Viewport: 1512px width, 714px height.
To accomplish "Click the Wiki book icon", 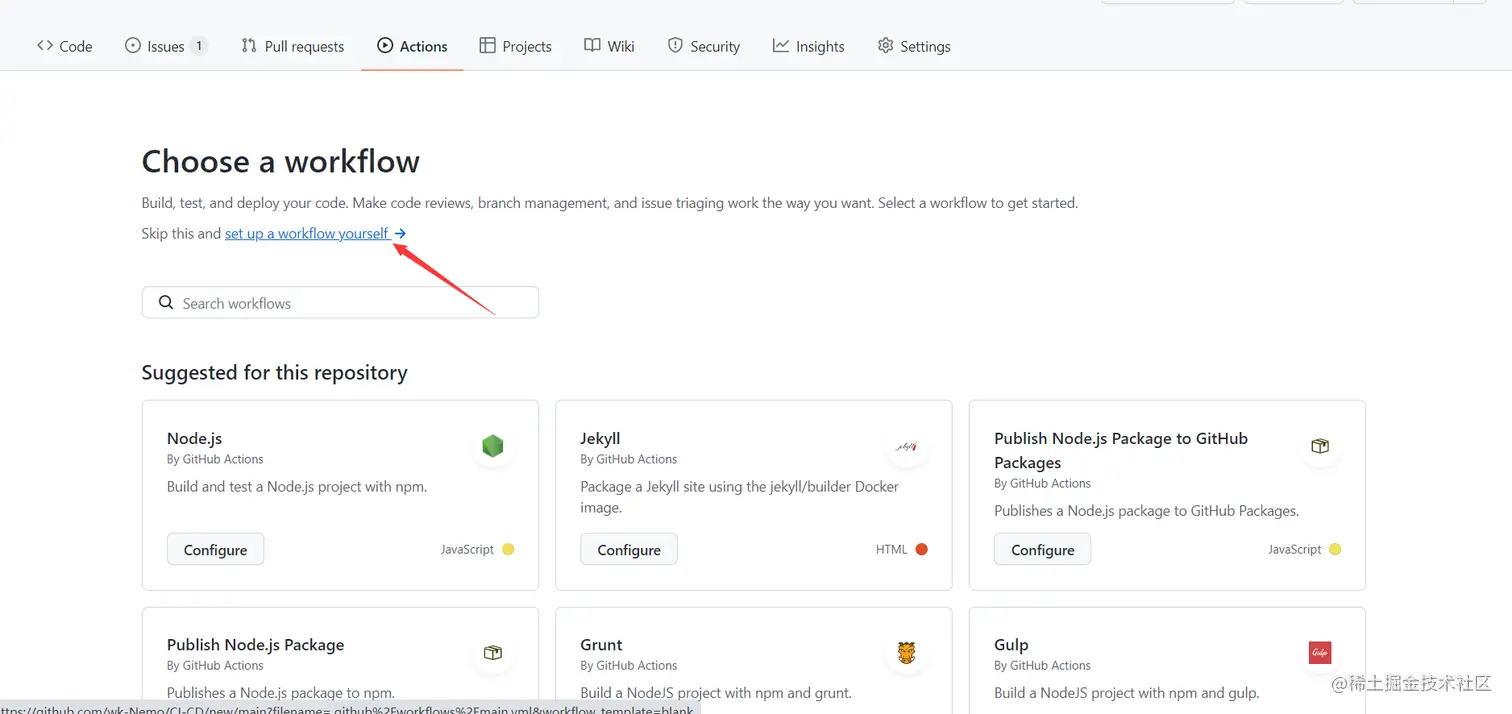I will click(592, 45).
